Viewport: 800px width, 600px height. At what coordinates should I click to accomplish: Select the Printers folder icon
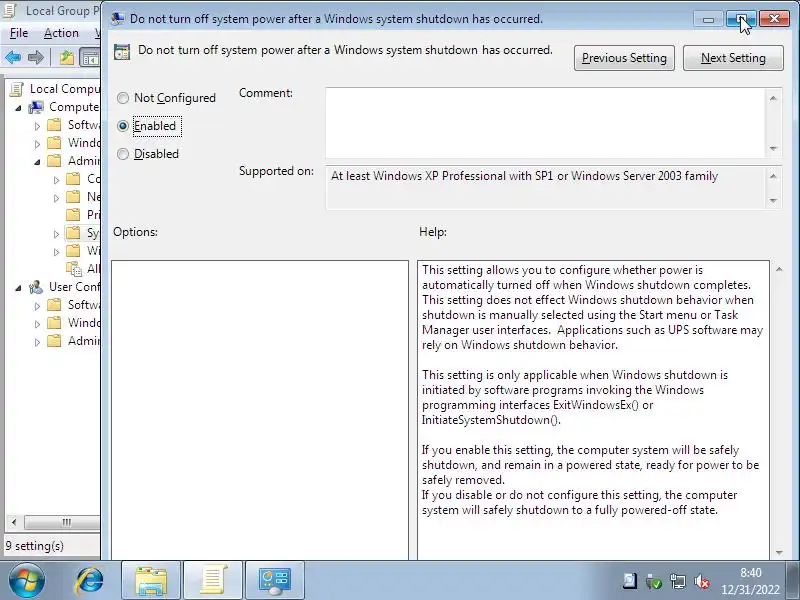[73, 214]
